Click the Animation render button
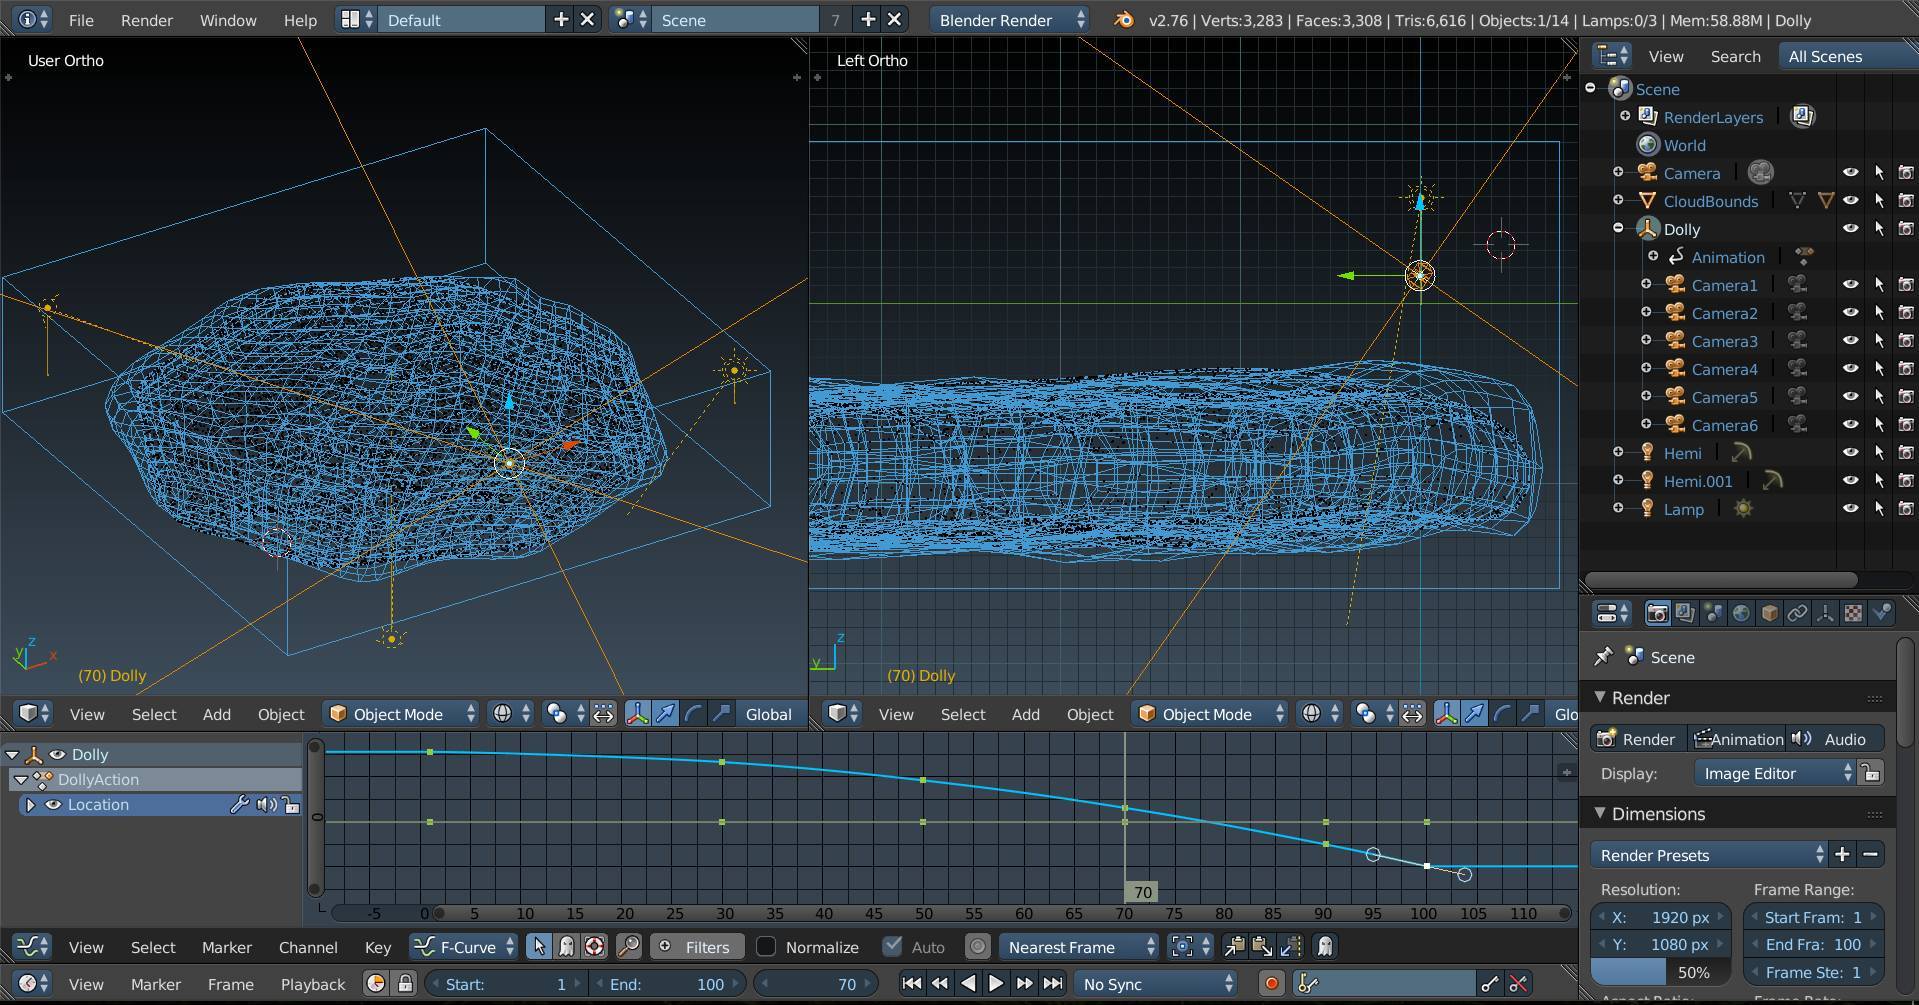Screen dimensions: 1919x1005 1737,739
